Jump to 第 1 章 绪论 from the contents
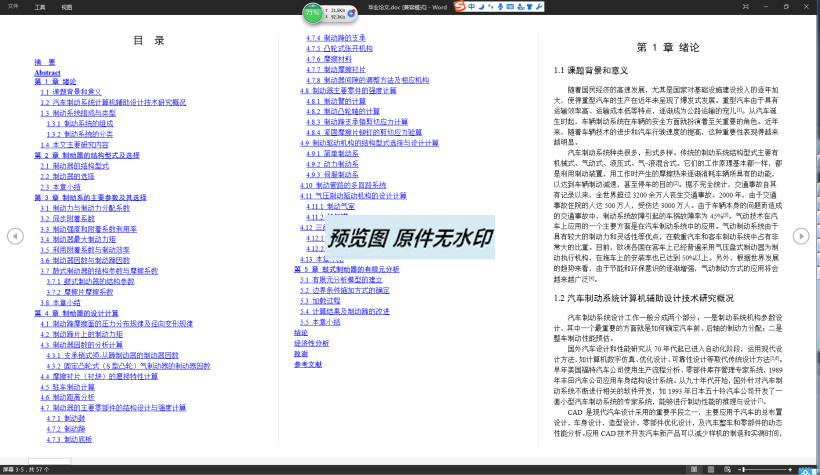The height and width of the screenshot is (475, 820). 55,82
